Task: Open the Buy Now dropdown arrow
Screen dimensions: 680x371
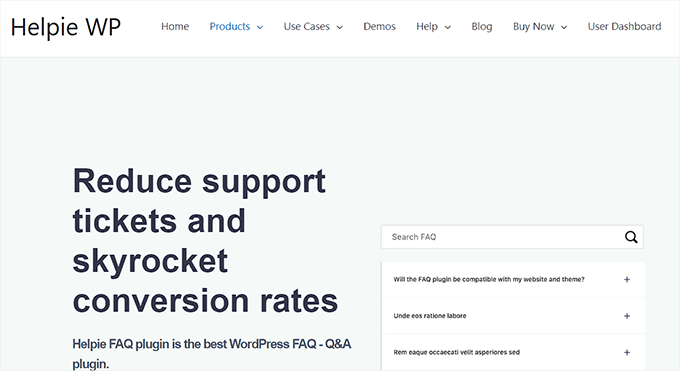Action: (x=564, y=27)
